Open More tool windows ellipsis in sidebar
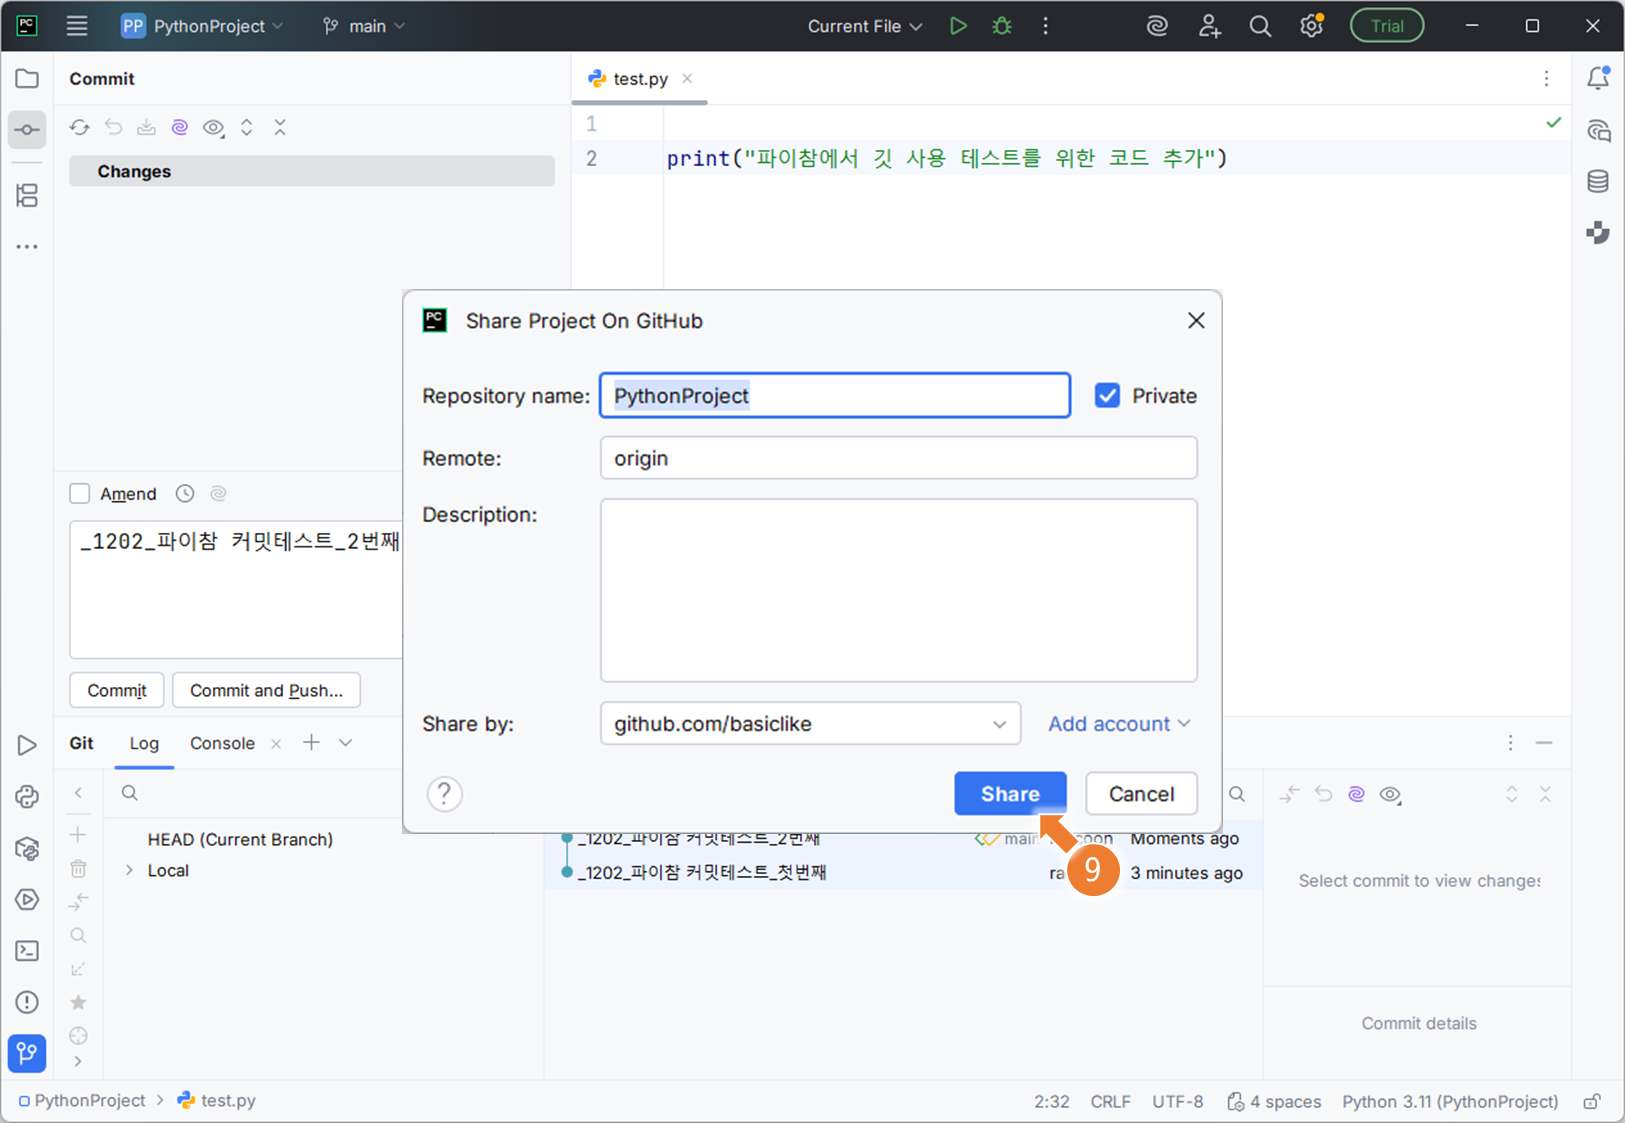 27,246
